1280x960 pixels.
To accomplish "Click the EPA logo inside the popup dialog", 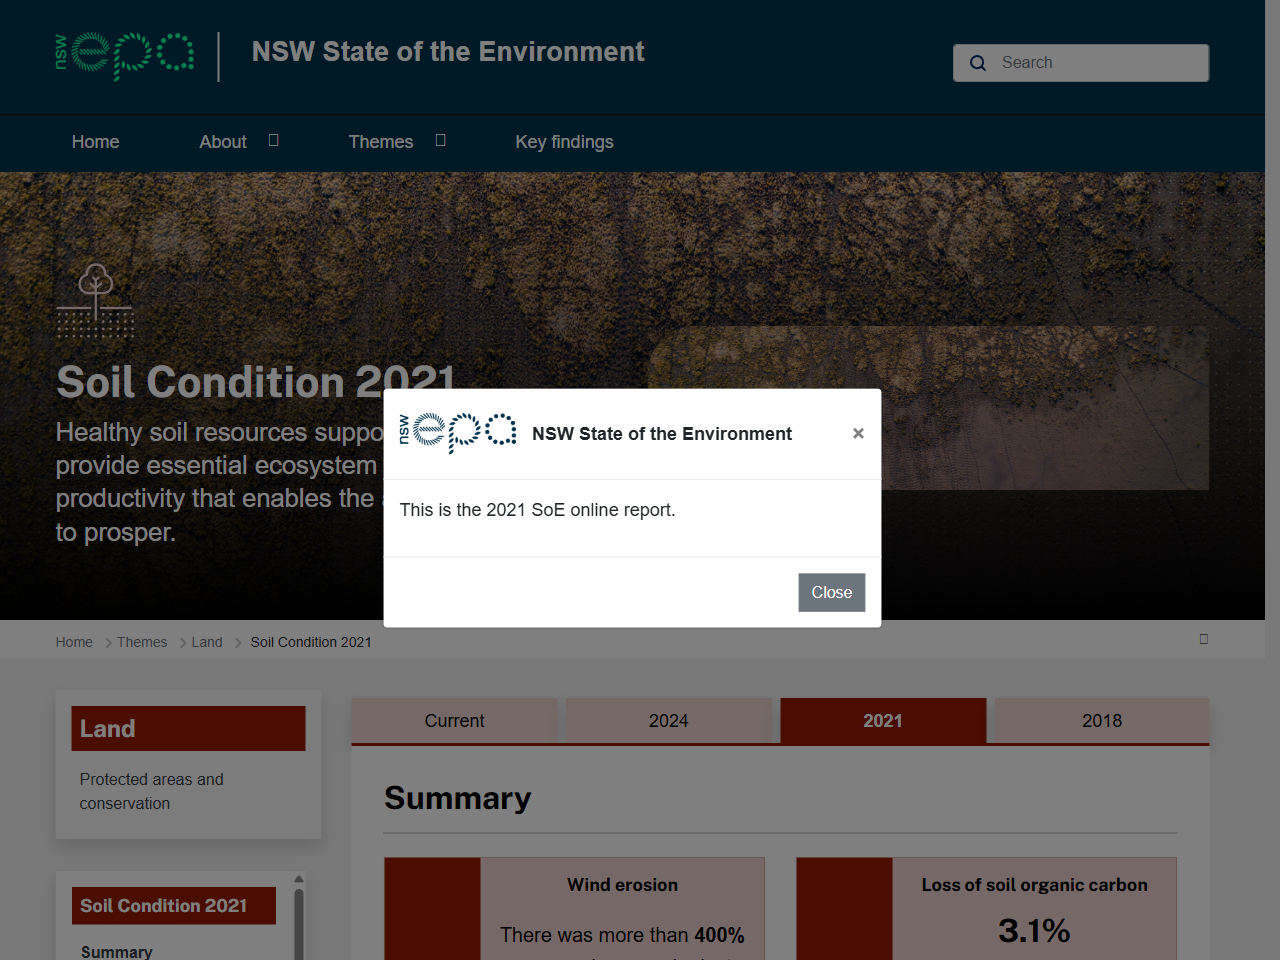I will 457,433.
